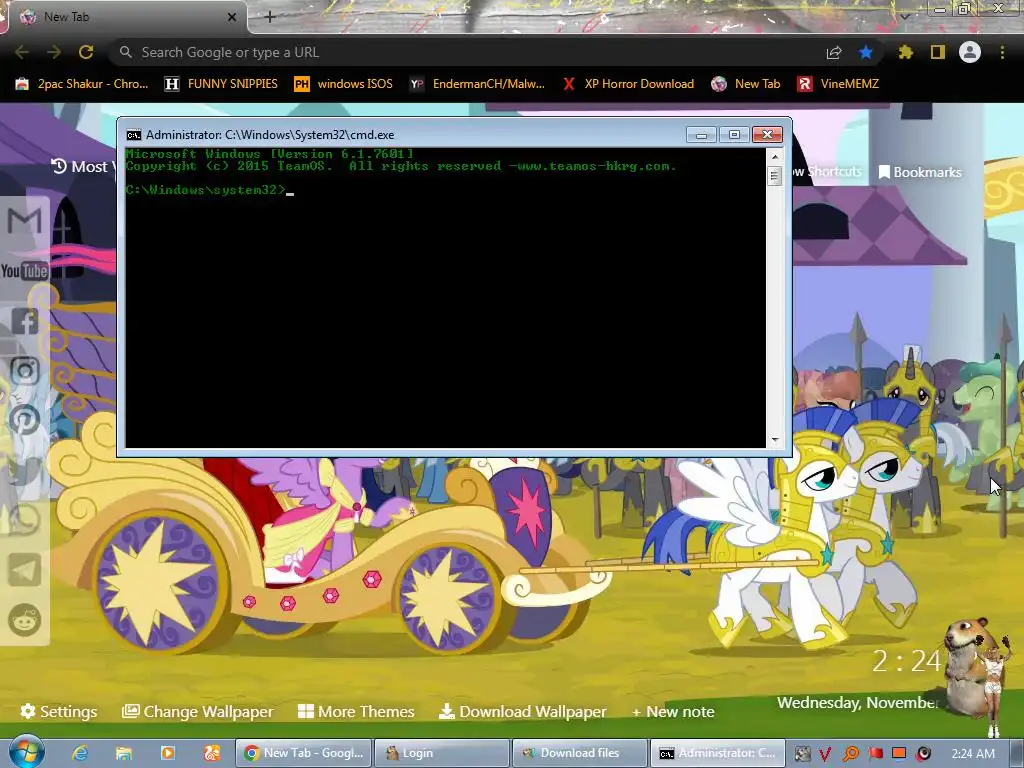
Task: Open Windows Explorer folder icon in taskbar
Action: pyautogui.click(x=123, y=753)
